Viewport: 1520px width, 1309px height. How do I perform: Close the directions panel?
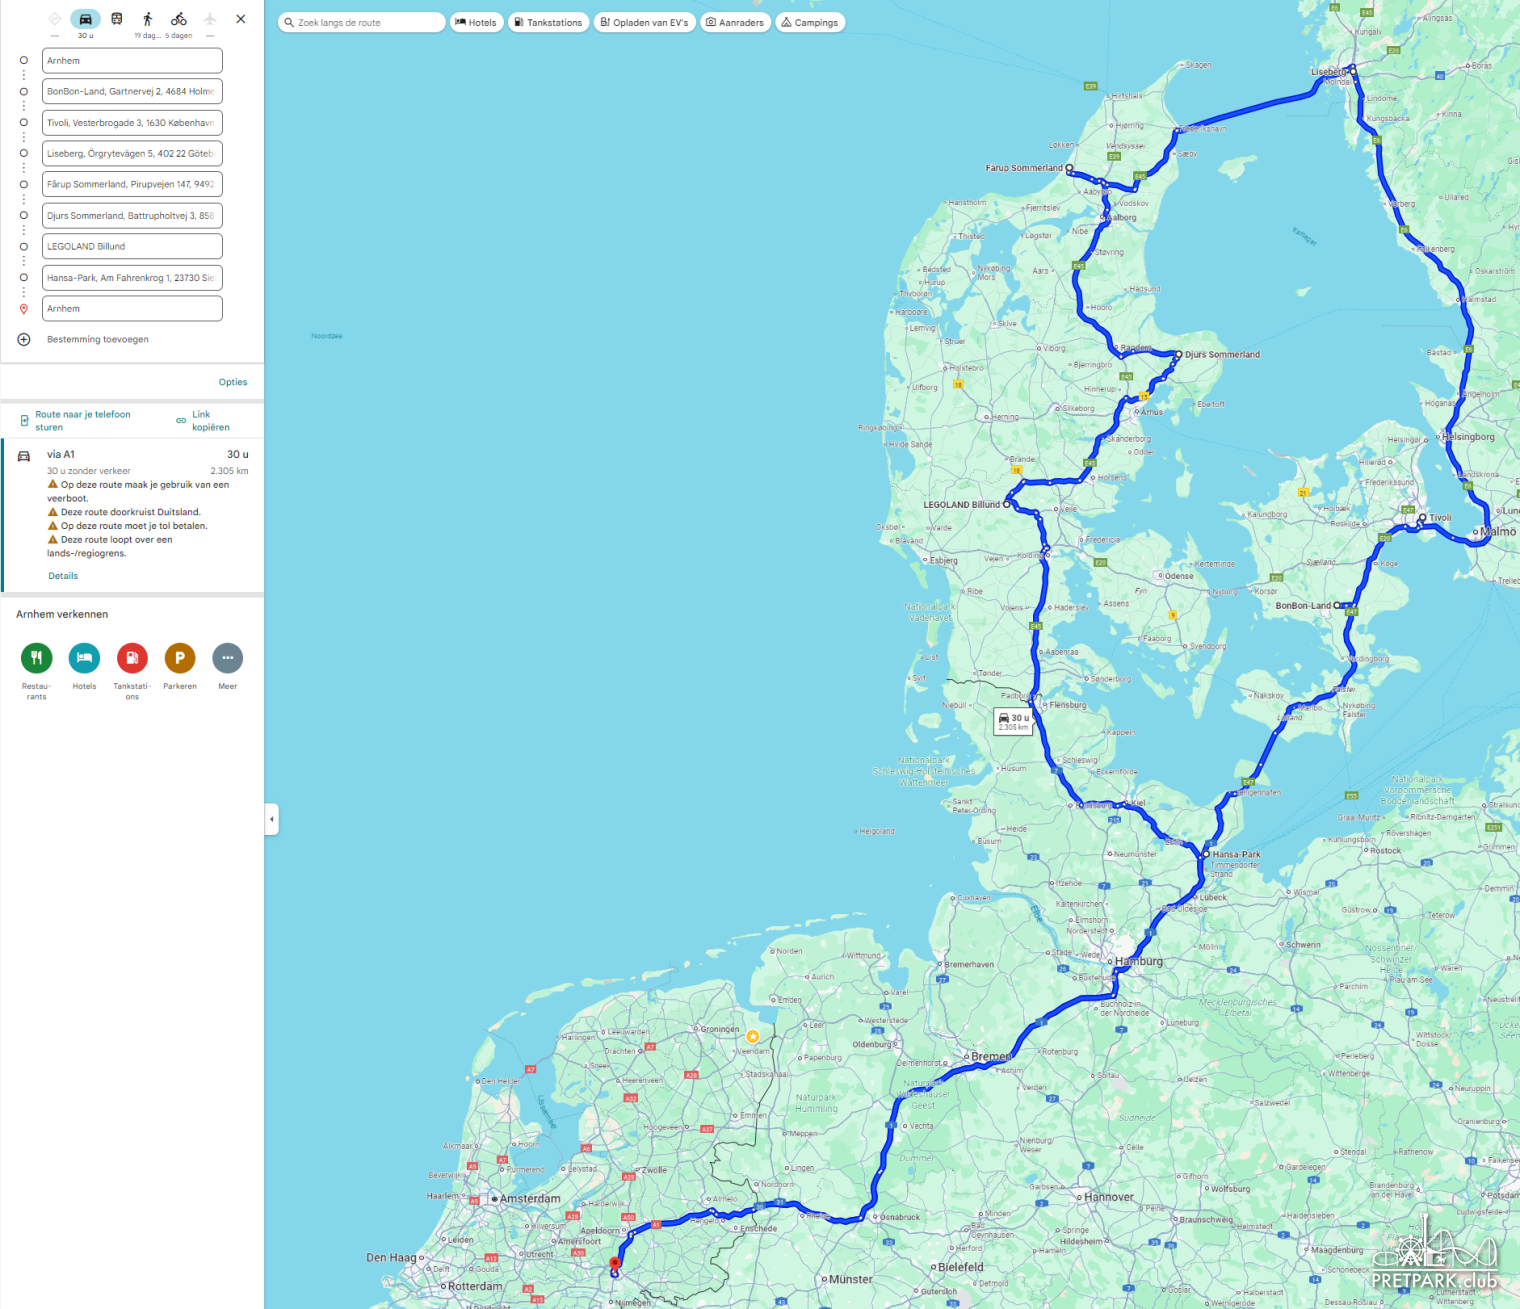241,19
